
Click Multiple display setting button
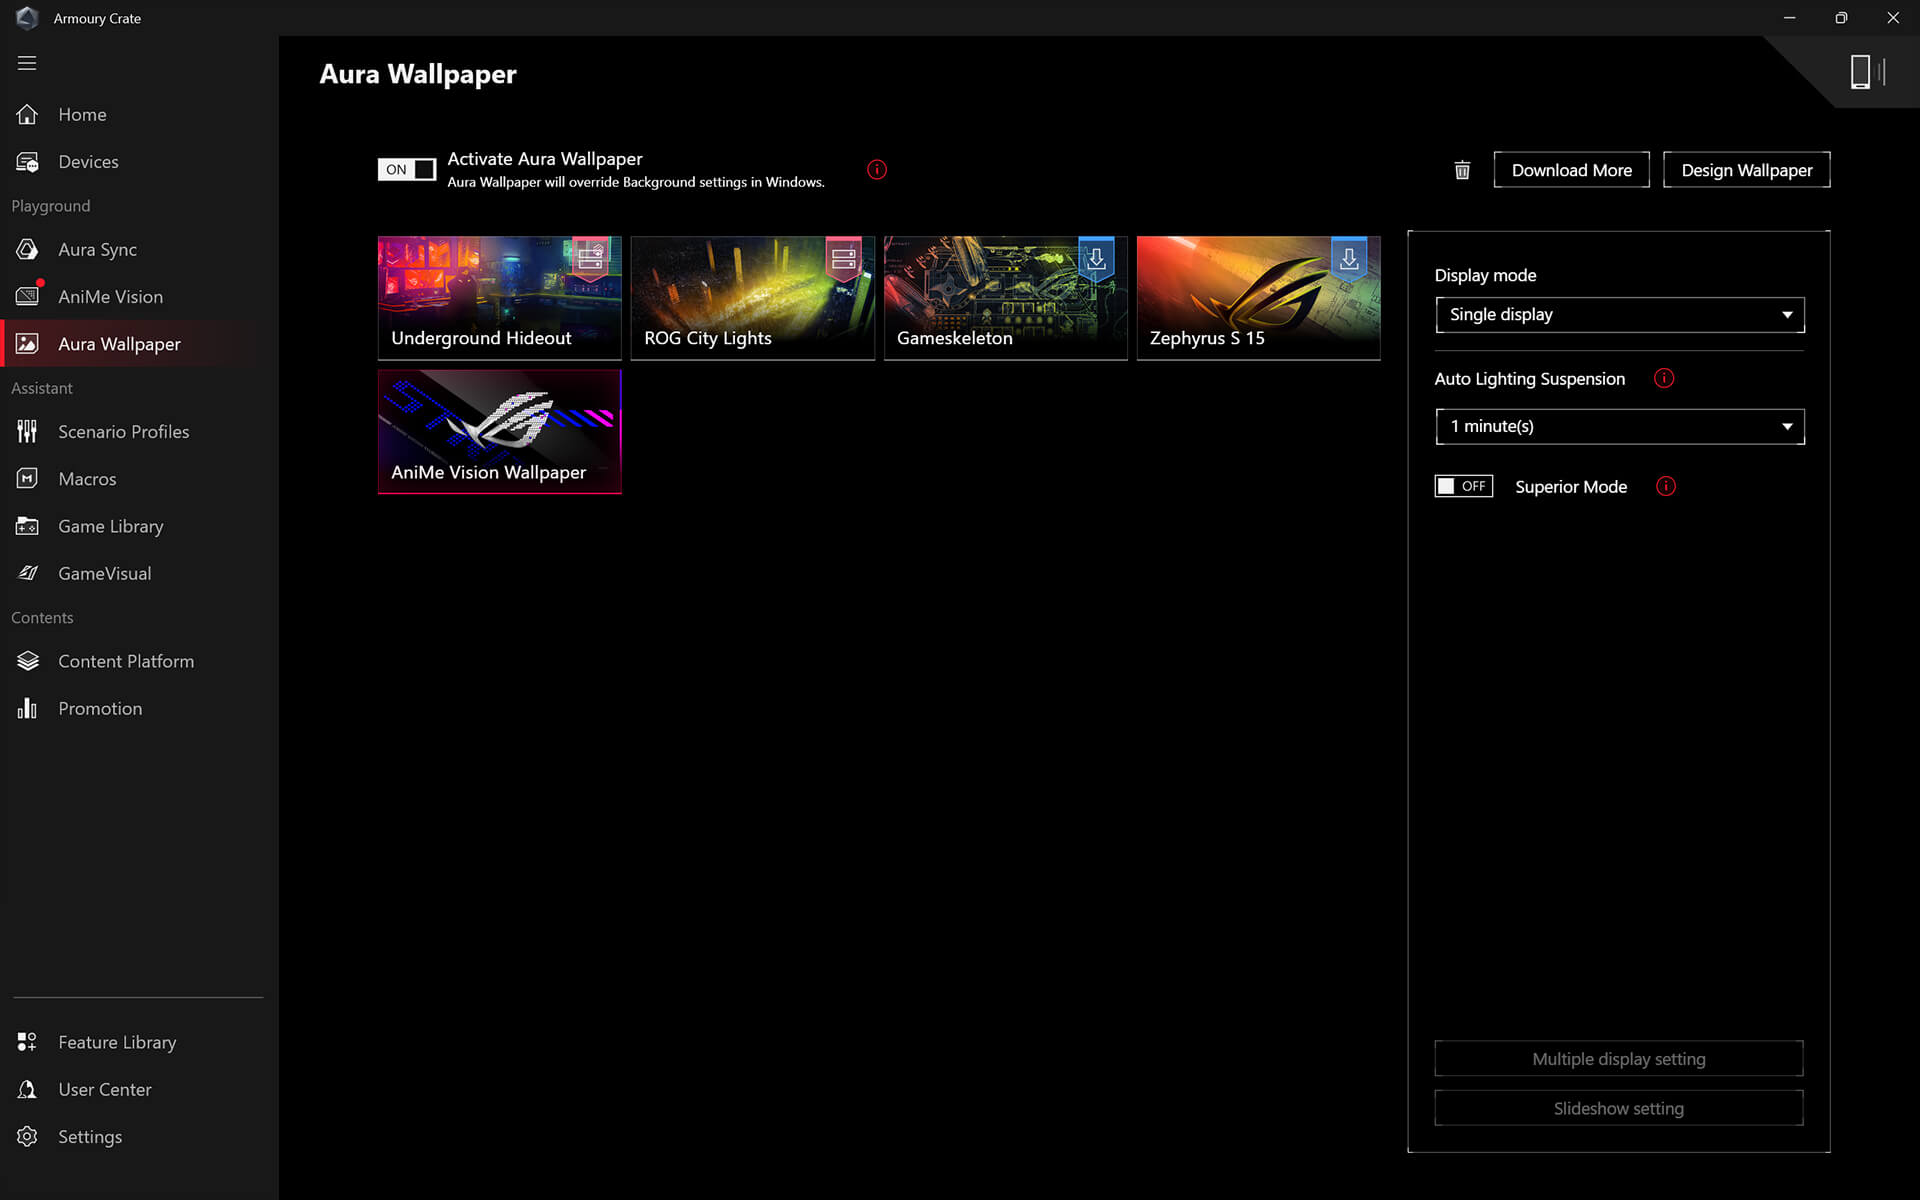coord(1619,1059)
